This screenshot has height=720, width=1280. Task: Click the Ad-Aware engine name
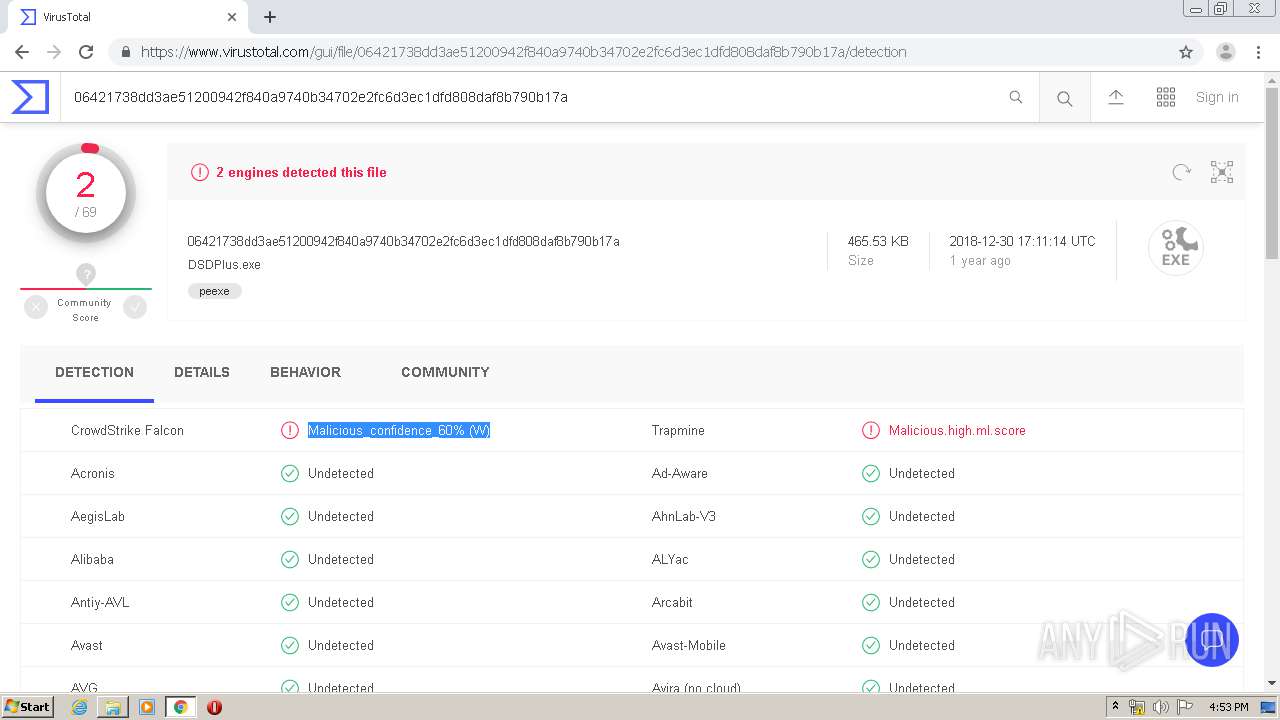[680, 473]
